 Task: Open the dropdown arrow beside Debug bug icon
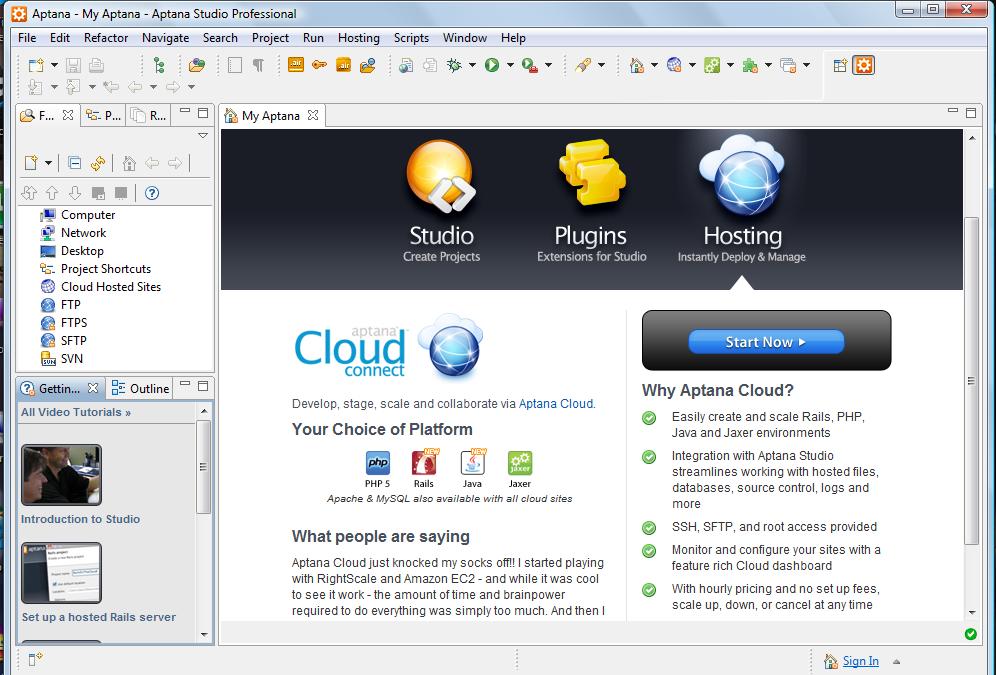[472, 65]
